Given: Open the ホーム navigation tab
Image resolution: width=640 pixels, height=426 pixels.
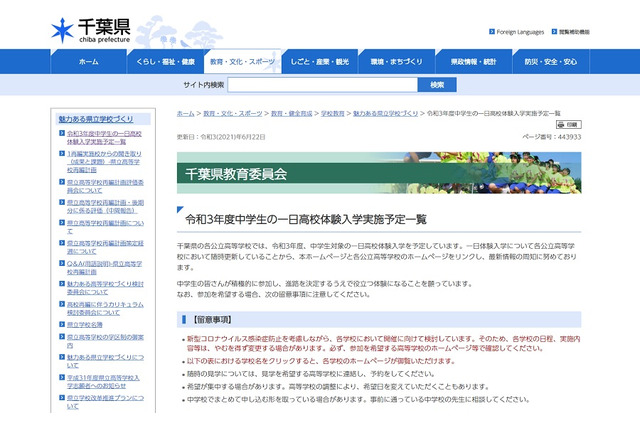Looking at the screenshot, I should (x=89, y=62).
